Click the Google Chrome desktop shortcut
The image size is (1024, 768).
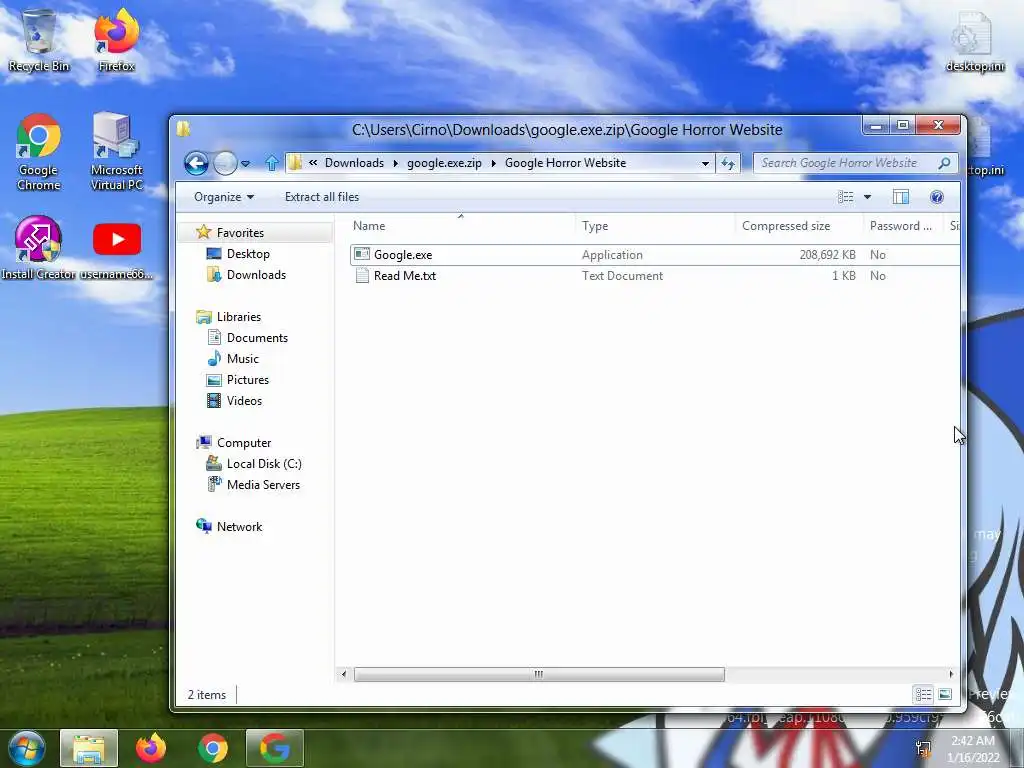click(39, 152)
